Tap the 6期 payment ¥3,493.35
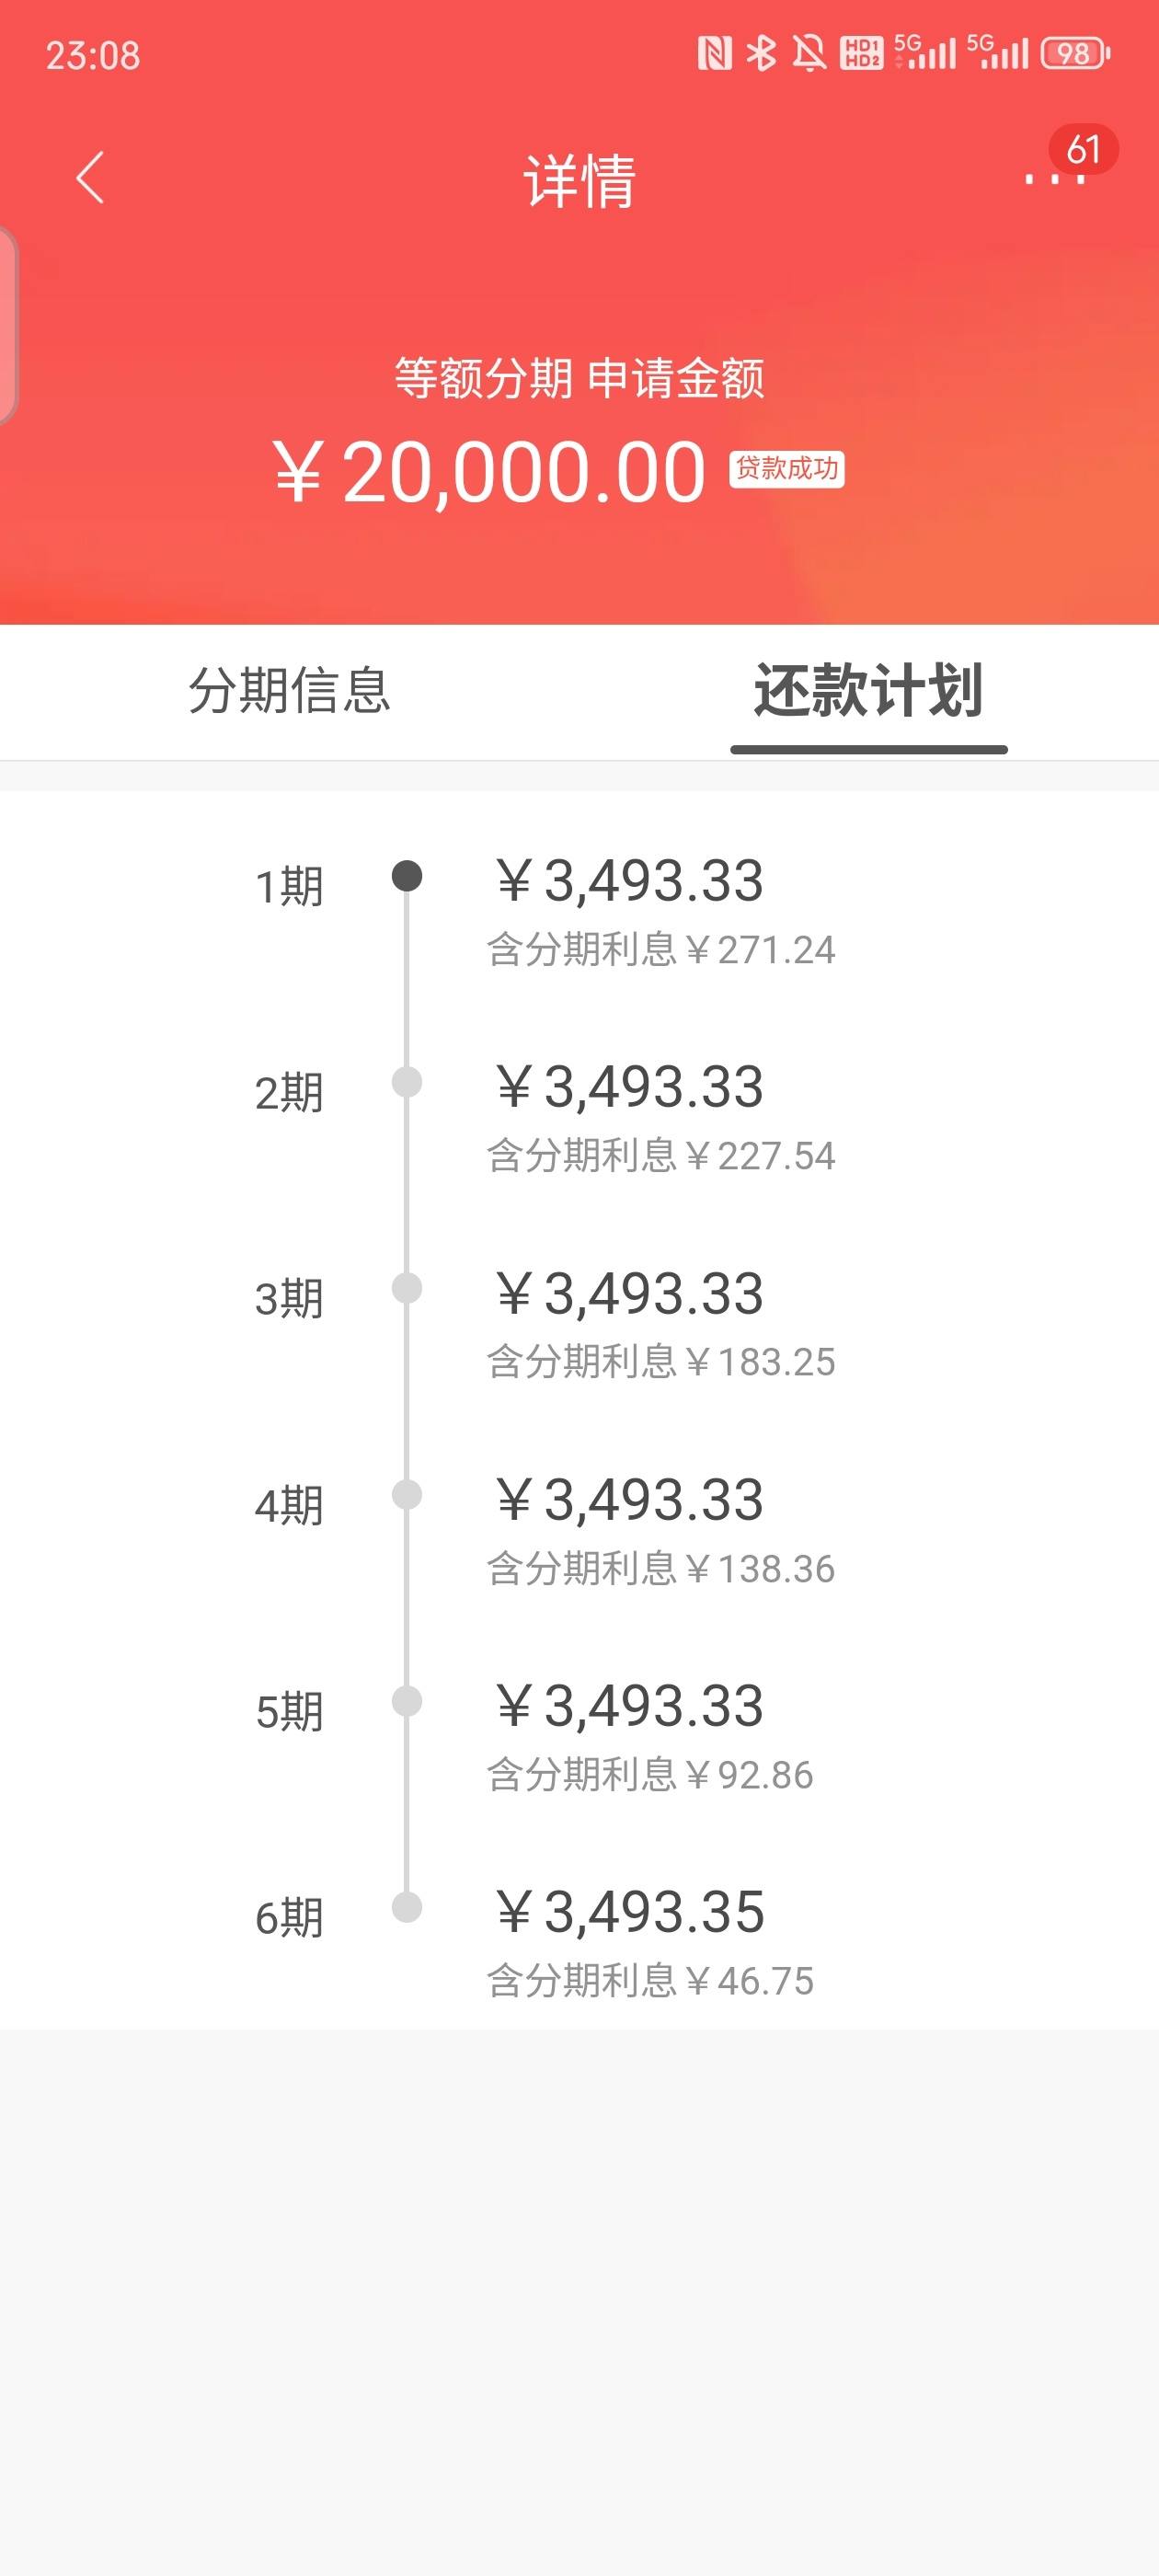Image resolution: width=1159 pixels, height=2576 pixels. (x=630, y=1912)
